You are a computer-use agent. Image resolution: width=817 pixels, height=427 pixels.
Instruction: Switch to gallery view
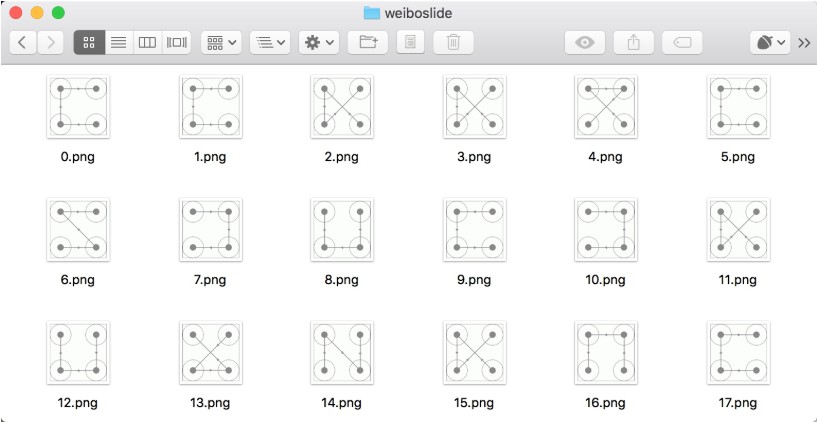pyautogui.click(x=177, y=42)
